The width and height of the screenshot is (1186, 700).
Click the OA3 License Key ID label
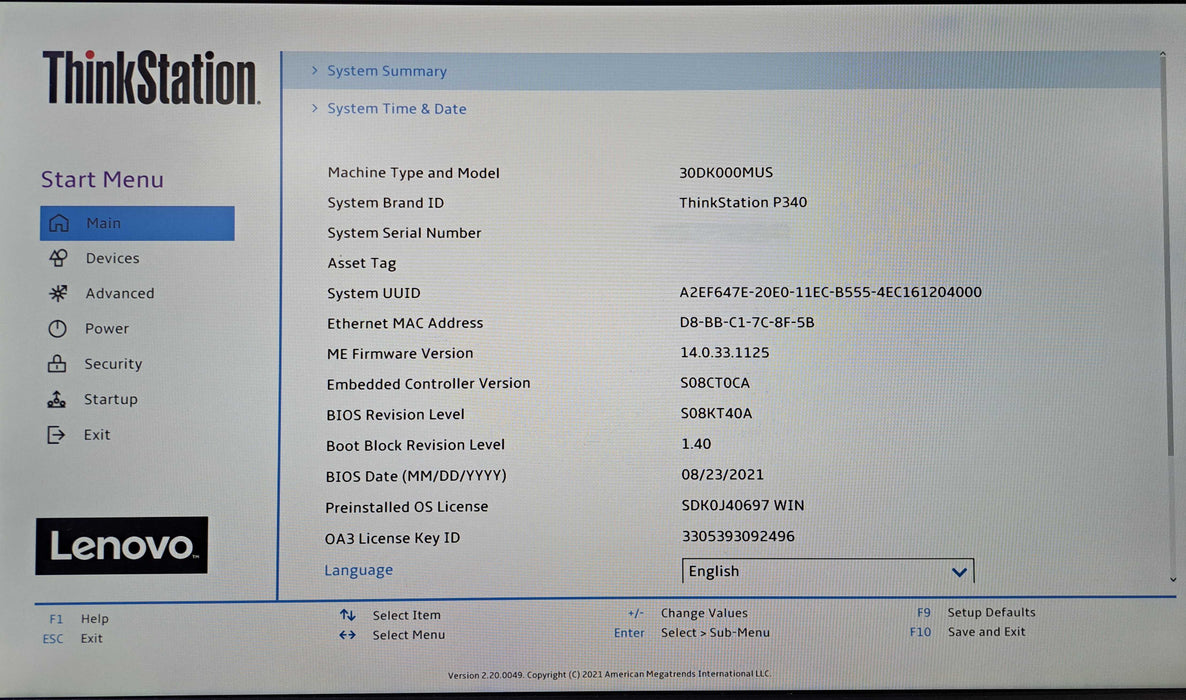click(392, 538)
